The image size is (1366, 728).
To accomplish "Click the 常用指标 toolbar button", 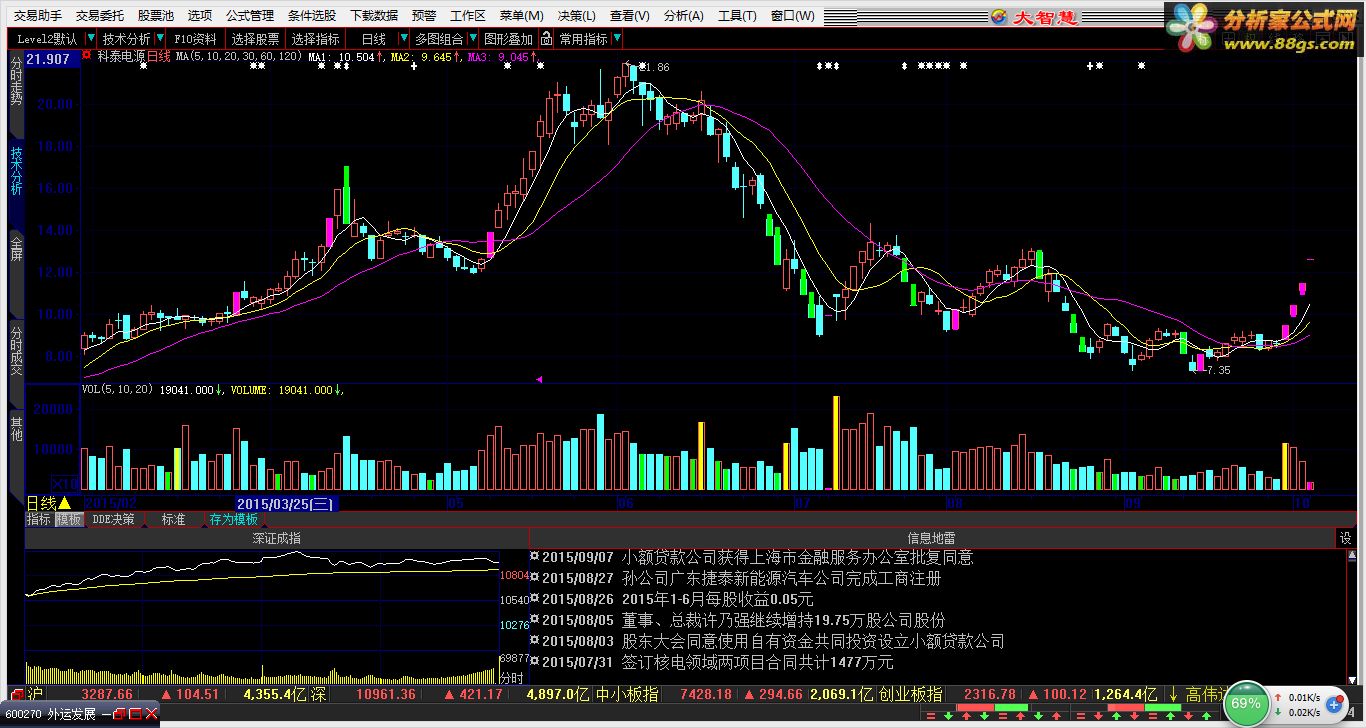I will [583, 39].
